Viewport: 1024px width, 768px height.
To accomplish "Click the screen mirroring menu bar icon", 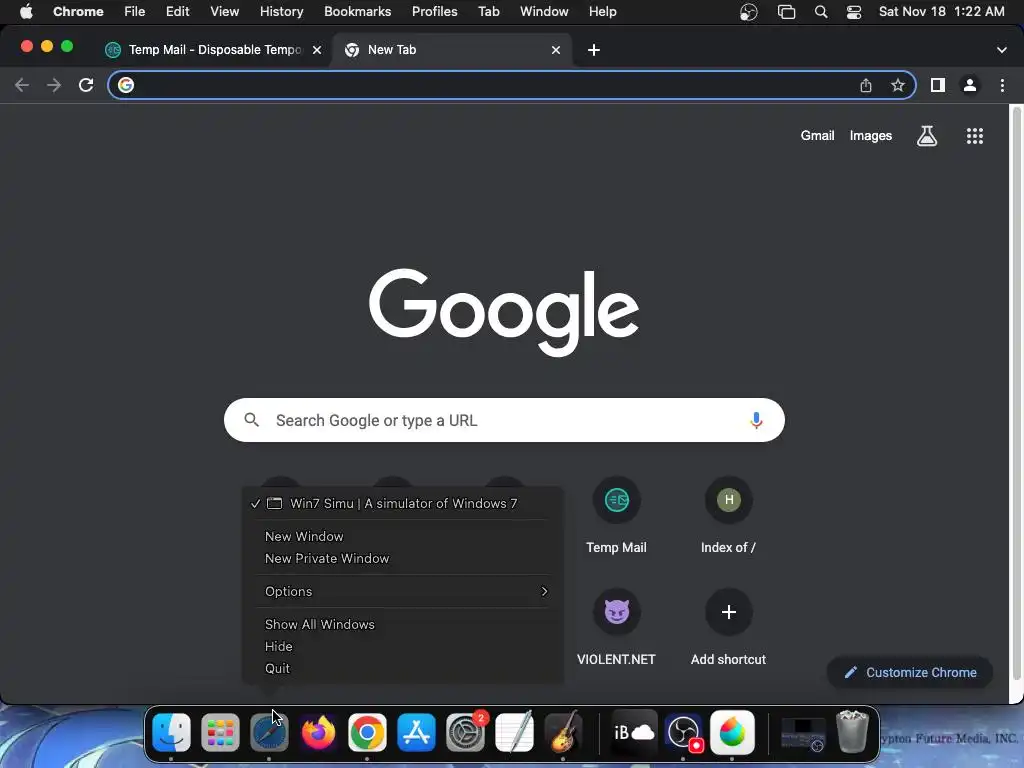I will (786, 12).
